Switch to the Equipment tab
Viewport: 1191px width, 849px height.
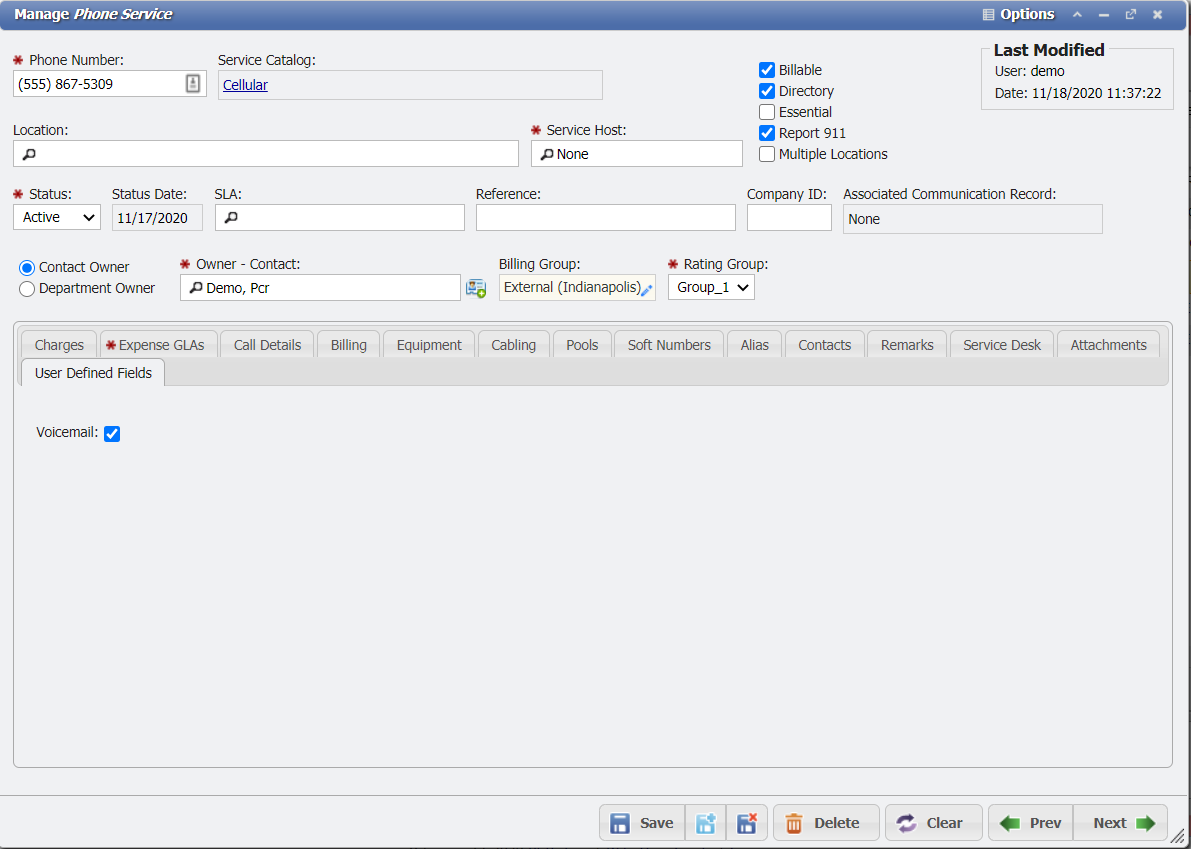(428, 344)
